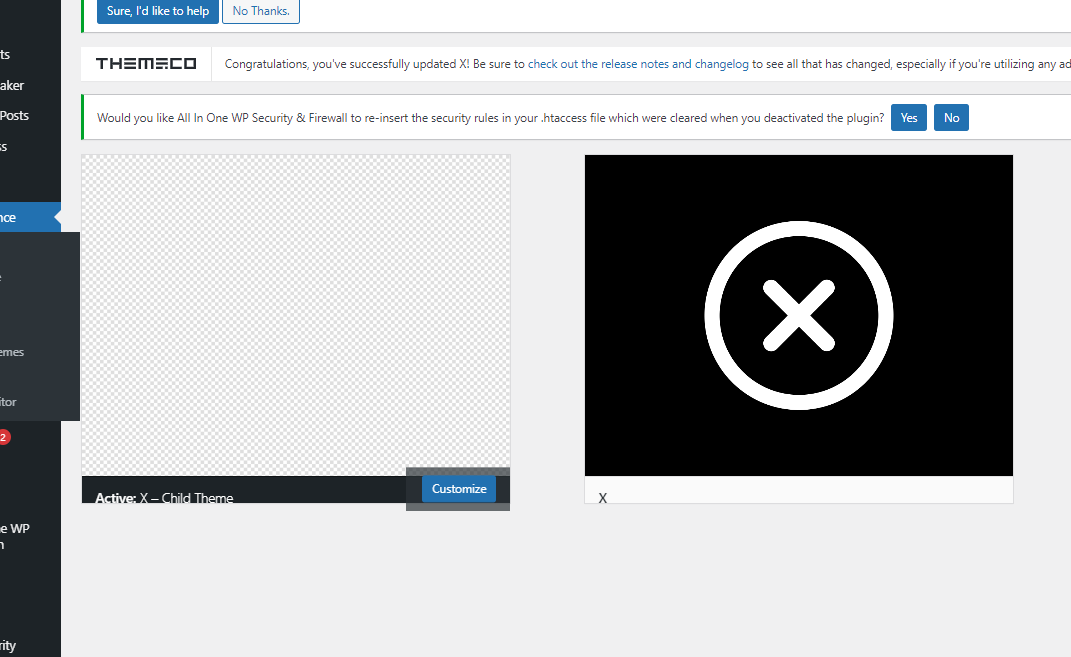This screenshot has height=657, width=1071.
Task: Open the Theme Editor submenu entry
Action: 8,402
